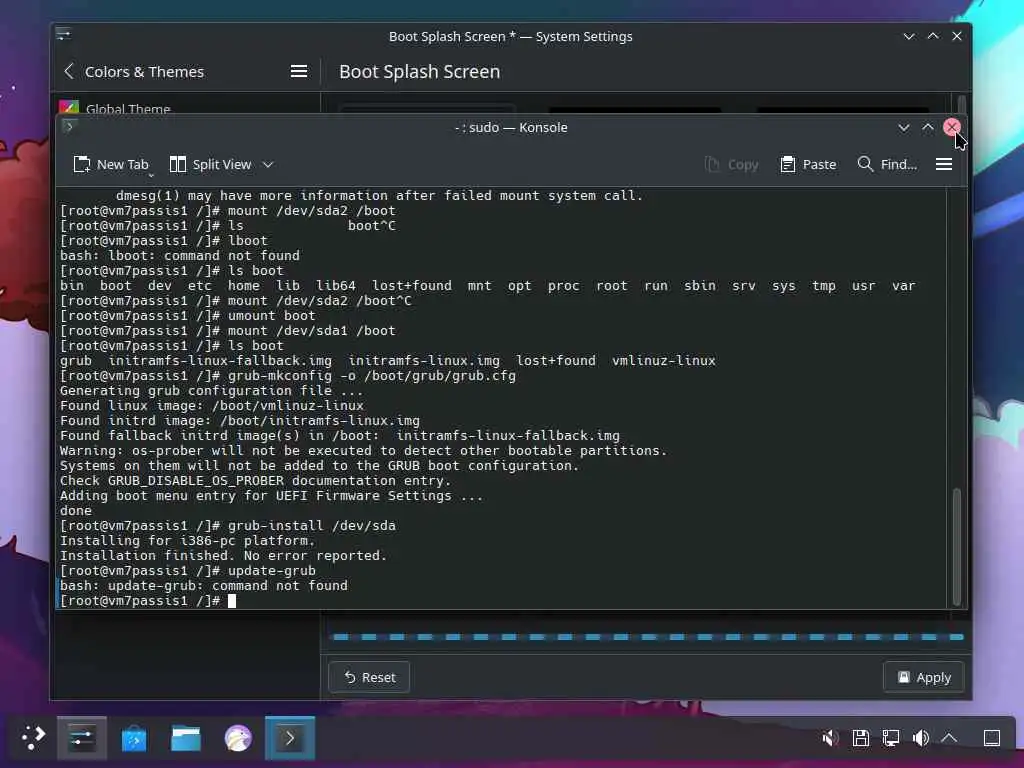This screenshot has width=1024, height=768.
Task: Click 'Installing for i386-pc platform.' line
Action: (x=187, y=541)
